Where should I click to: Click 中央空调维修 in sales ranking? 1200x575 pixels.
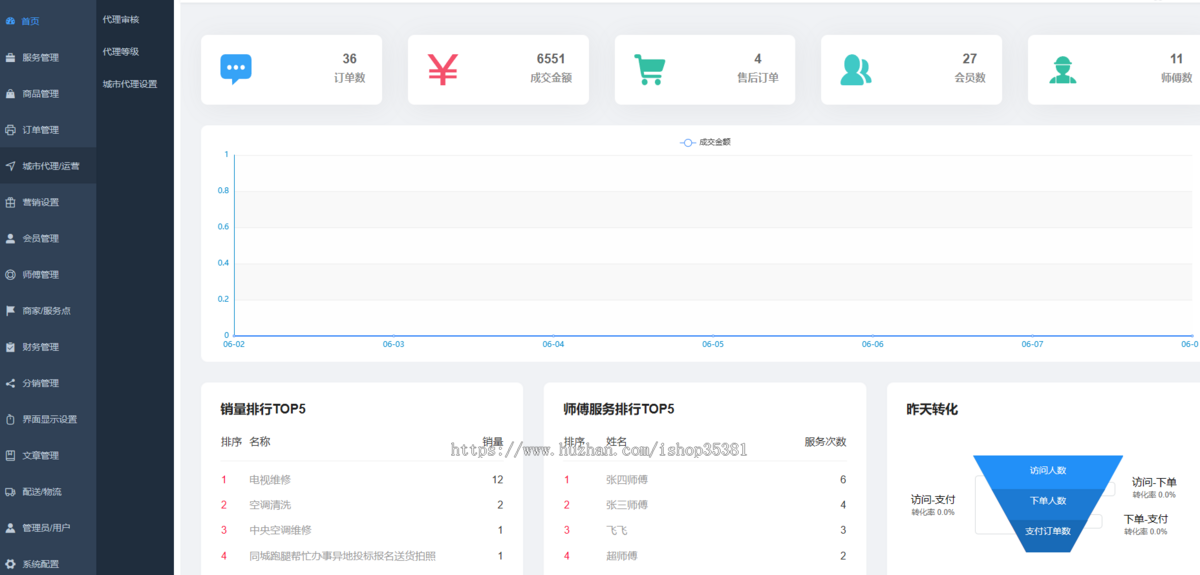tap(280, 530)
